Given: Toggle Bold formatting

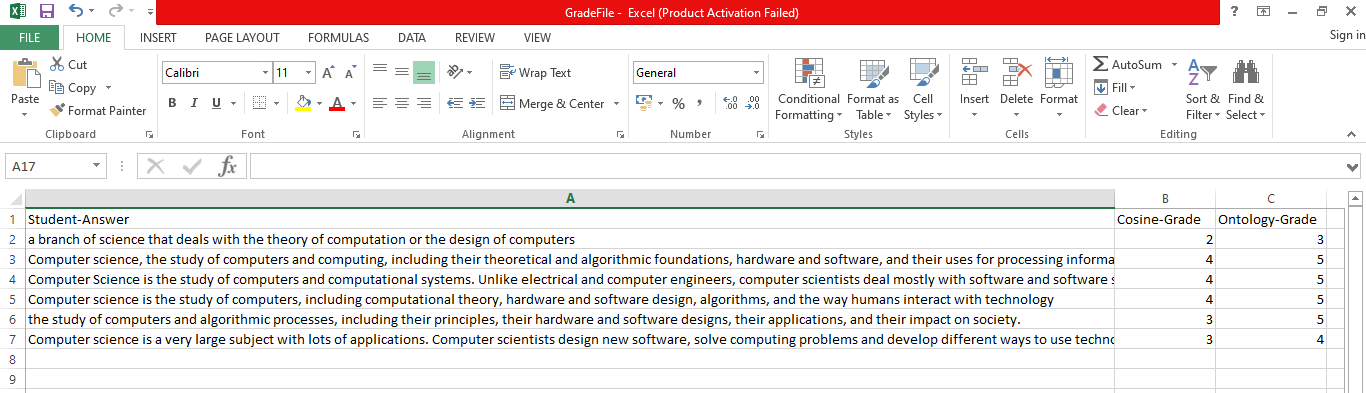Looking at the screenshot, I should tap(172, 103).
